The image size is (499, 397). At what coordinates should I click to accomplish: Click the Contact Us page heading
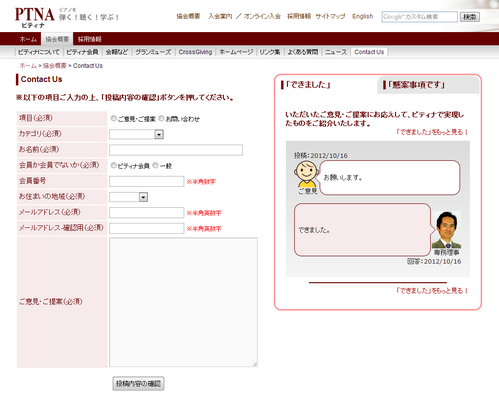click(41, 79)
